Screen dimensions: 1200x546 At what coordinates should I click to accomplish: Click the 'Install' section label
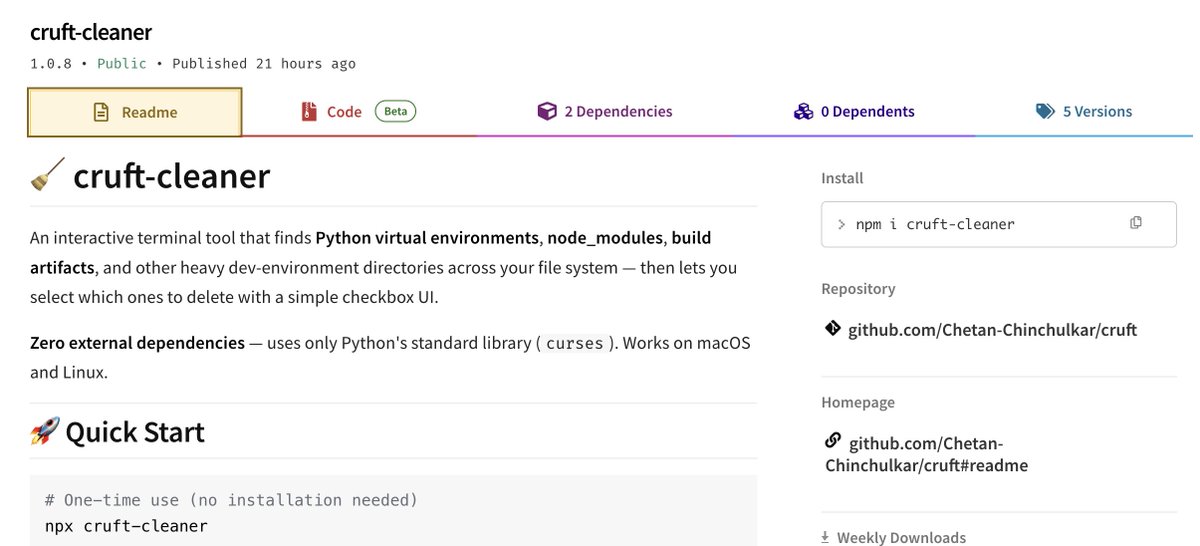click(x=842, y=178)
